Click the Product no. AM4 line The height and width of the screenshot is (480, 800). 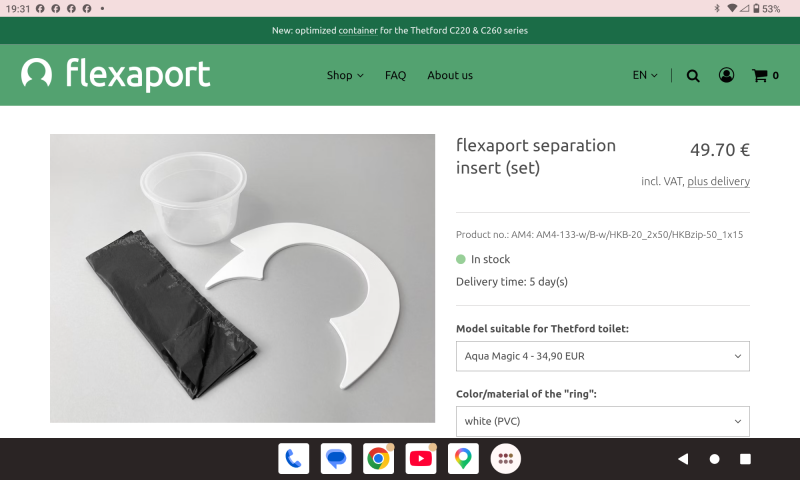(x=599, y=235)
